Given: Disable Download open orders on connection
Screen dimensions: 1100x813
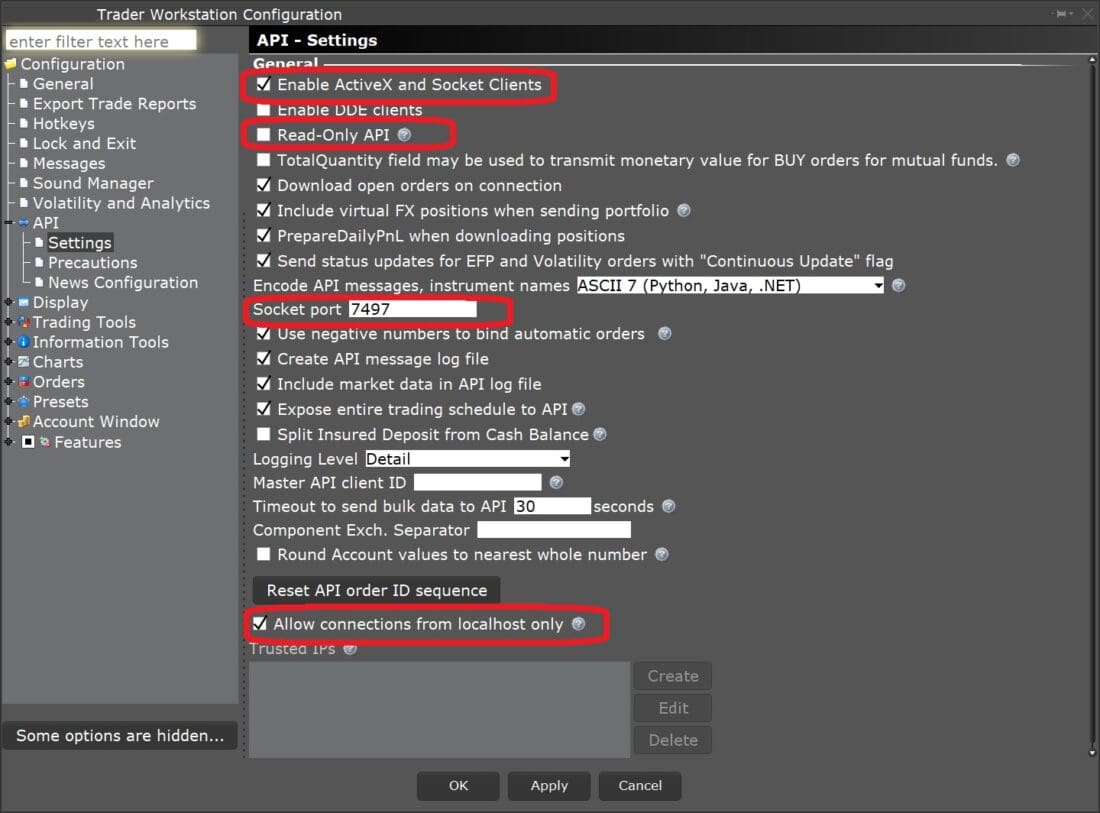Looking at the screenshot, I should pos(265,186).
